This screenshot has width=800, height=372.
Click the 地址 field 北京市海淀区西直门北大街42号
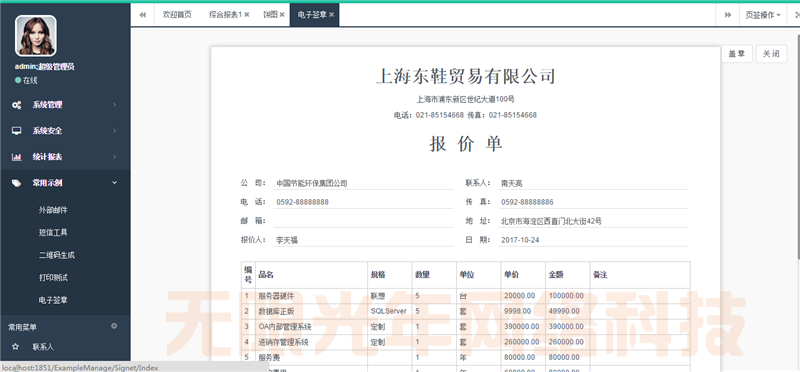(593, 221)
